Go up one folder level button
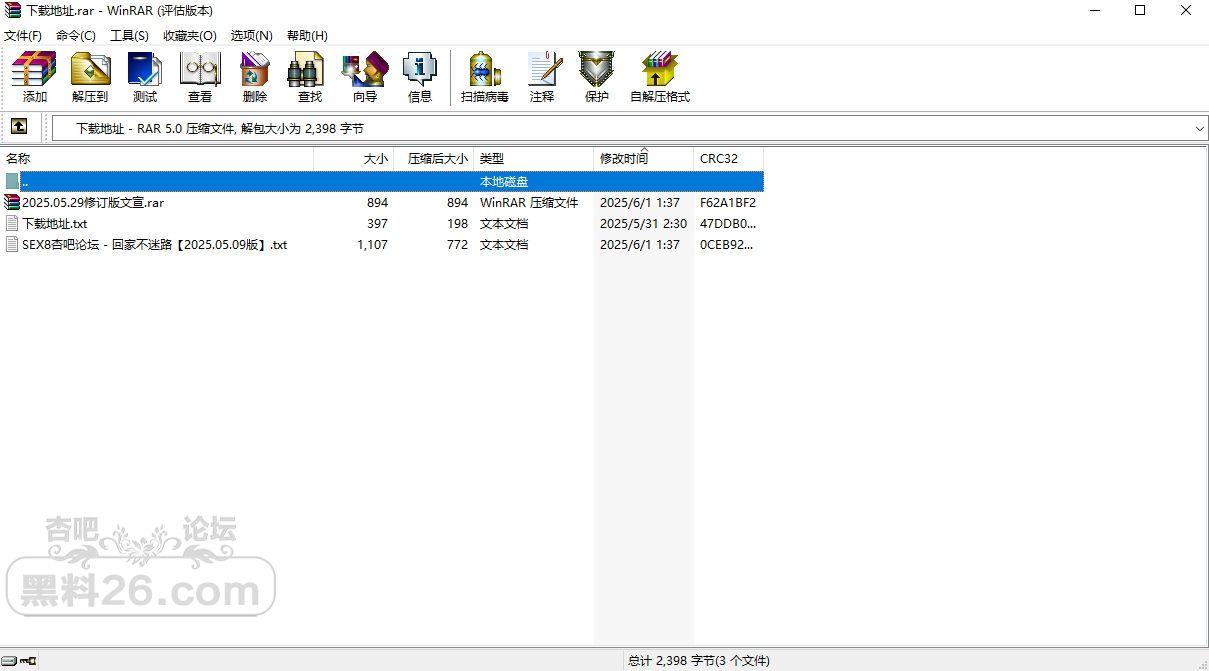Viewport: 1209px width, 671px height. coord(19,127)
